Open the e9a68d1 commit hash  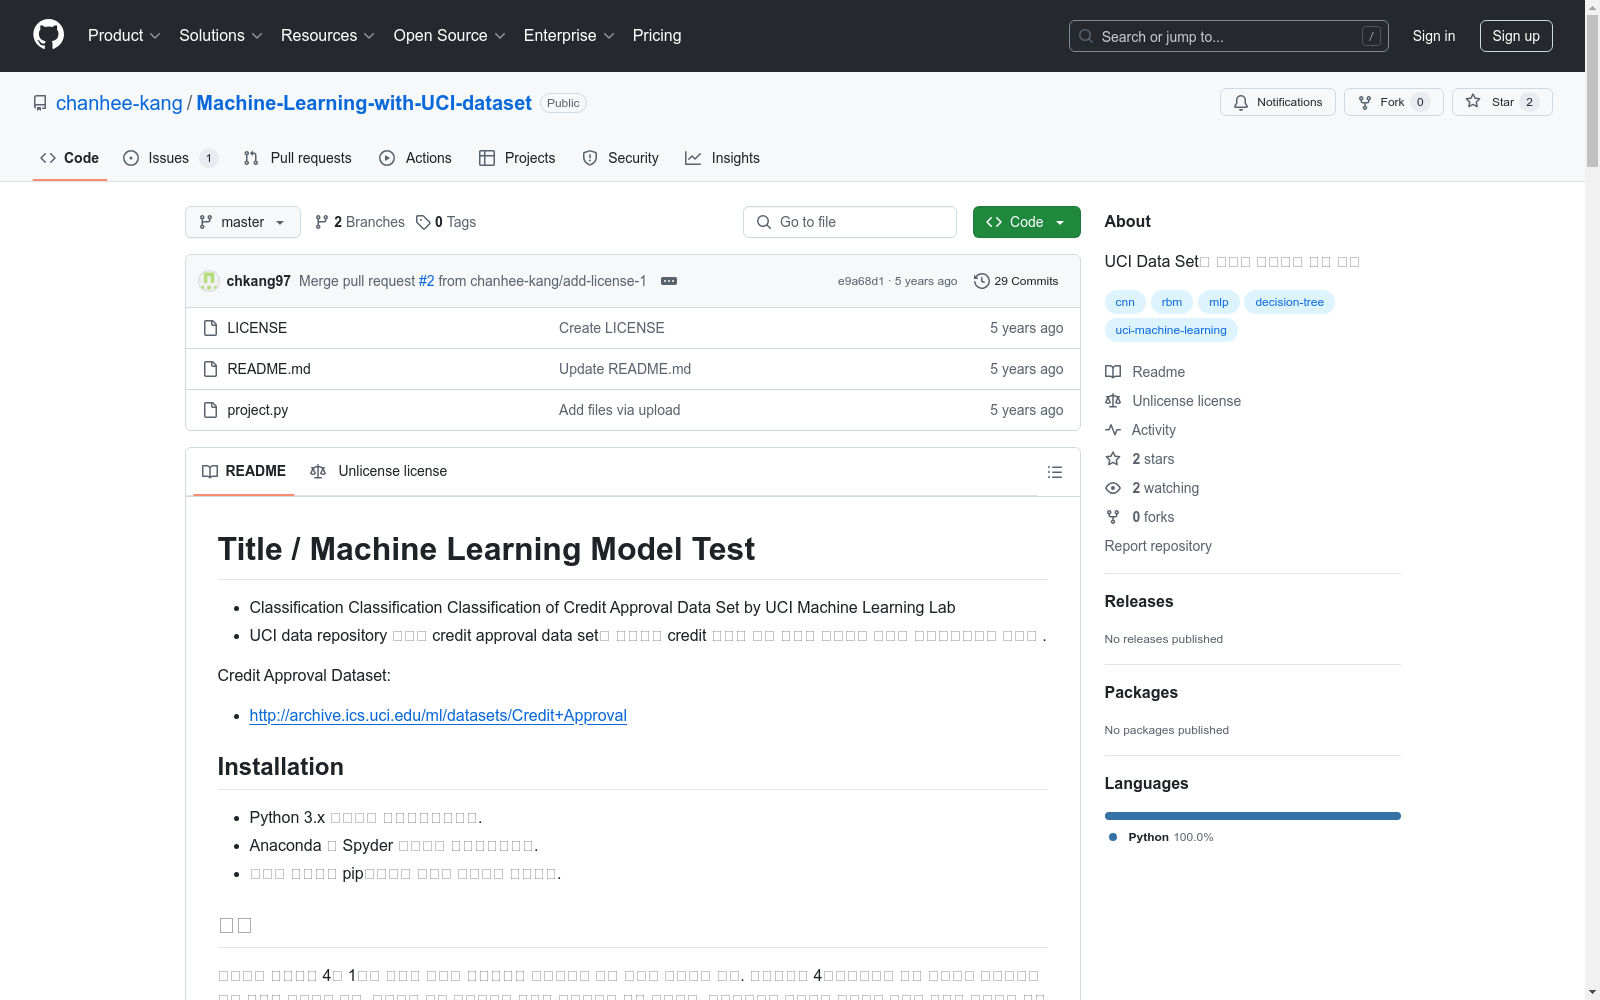tap(861, 281)
